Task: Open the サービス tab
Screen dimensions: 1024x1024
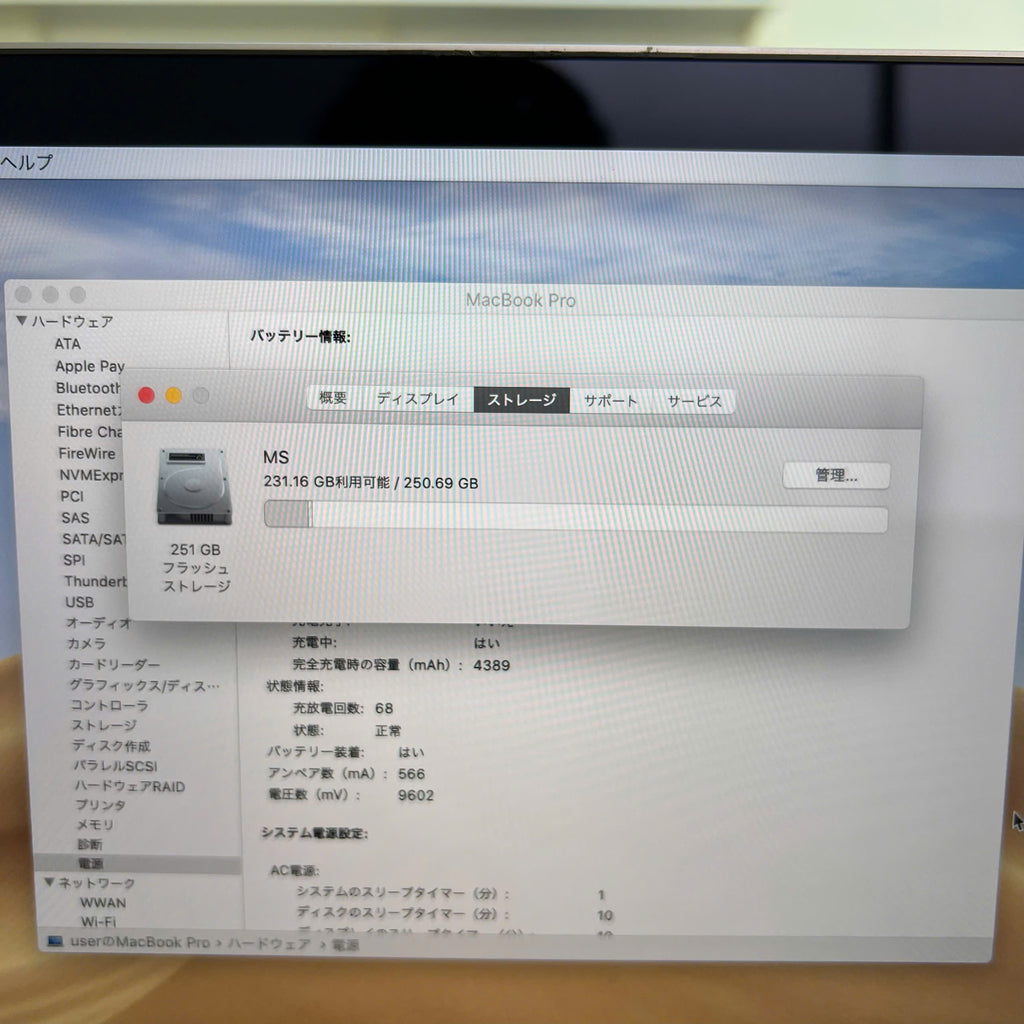Action: point(694,401)
